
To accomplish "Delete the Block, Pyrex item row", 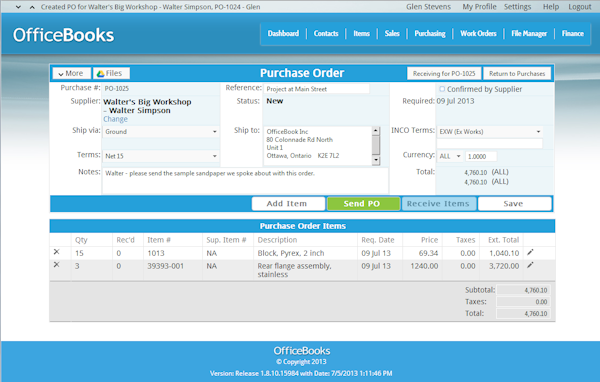I will point(57,252).
